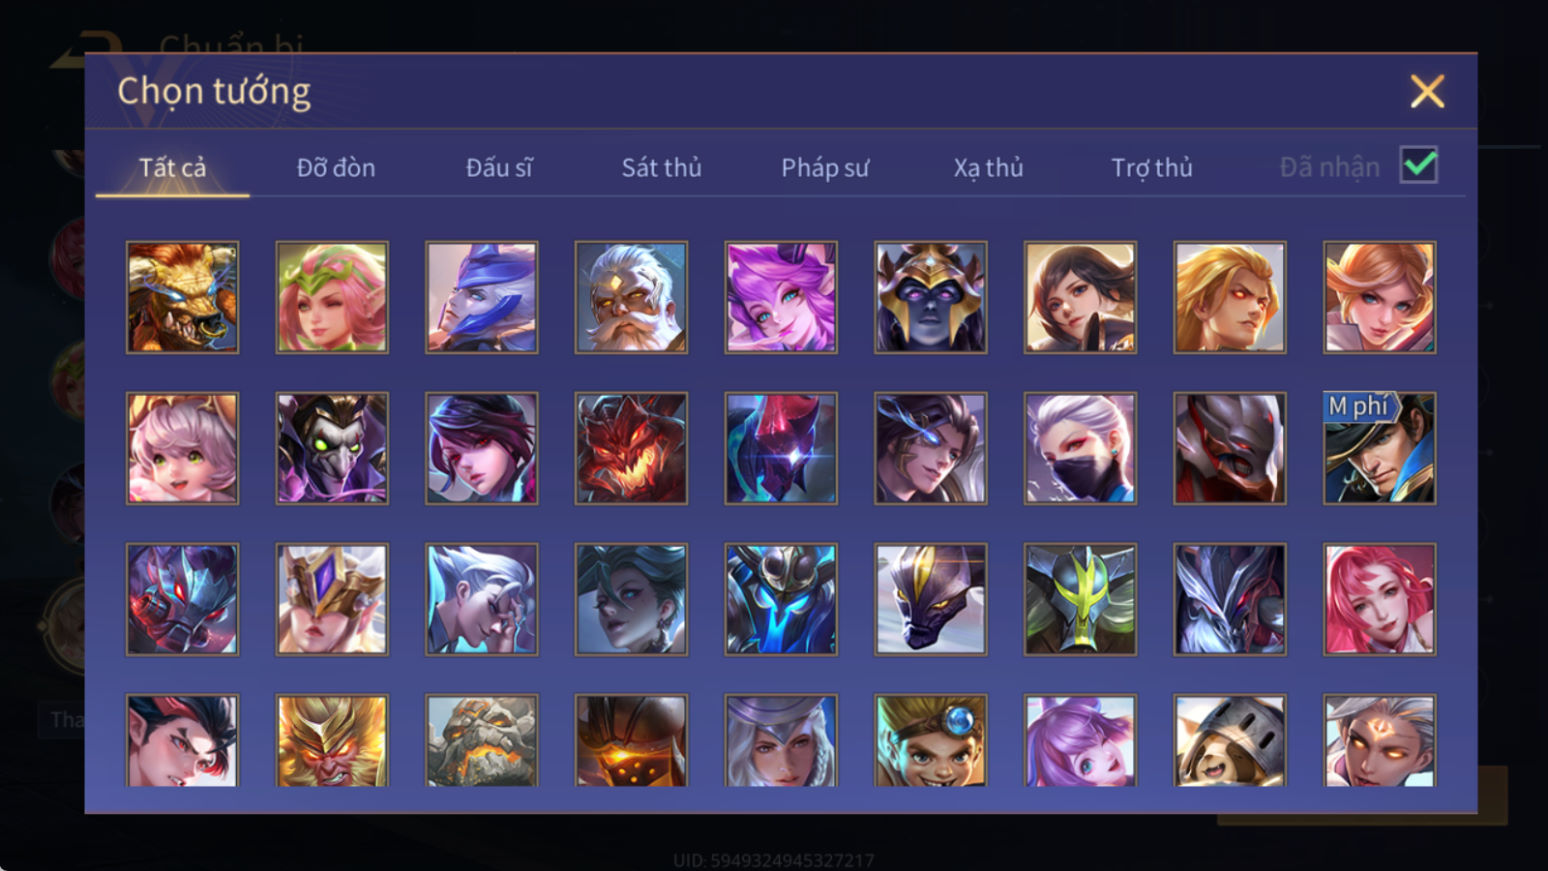Select the rock golem hero portrait
Screen dimensions: 1548x871
point(482,741)
